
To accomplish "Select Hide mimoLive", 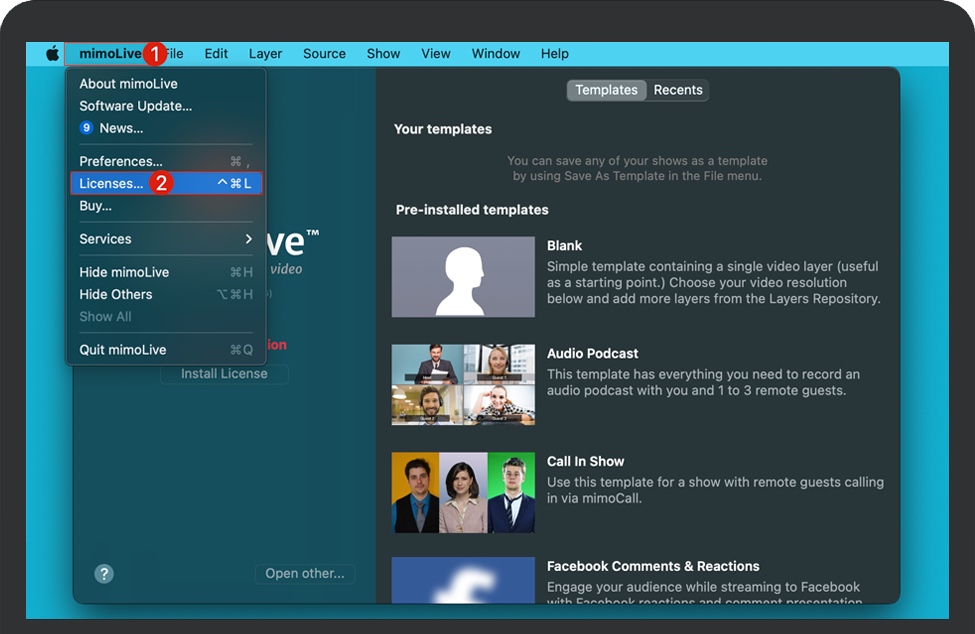I will pyautogui.click(x=166, y=272).
